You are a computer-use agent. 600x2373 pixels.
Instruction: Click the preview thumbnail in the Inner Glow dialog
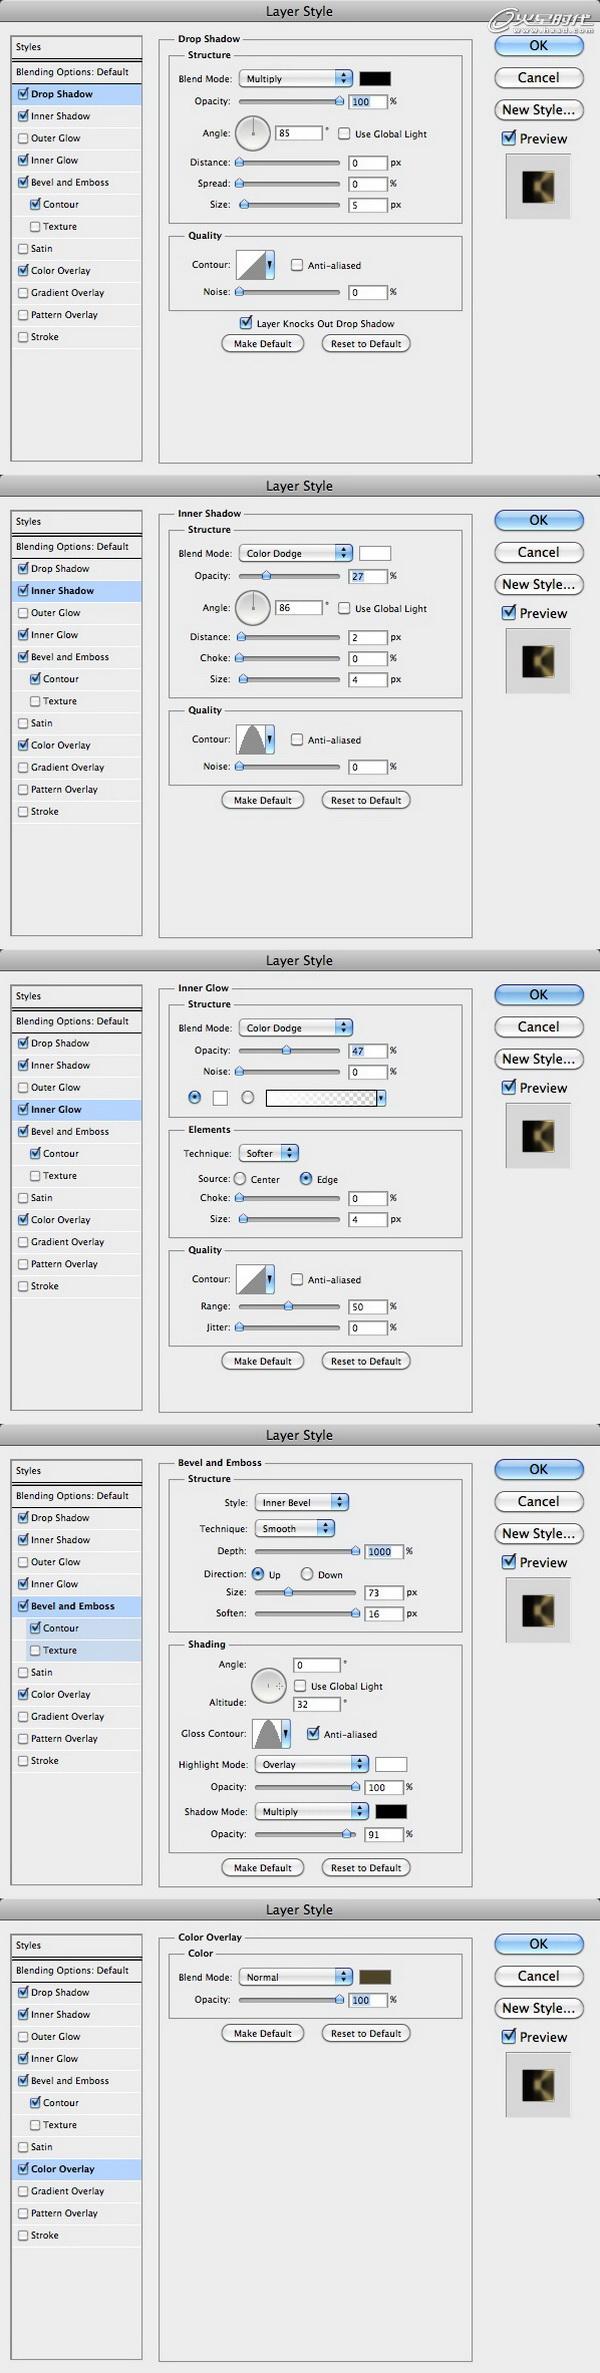[538, 1136]
